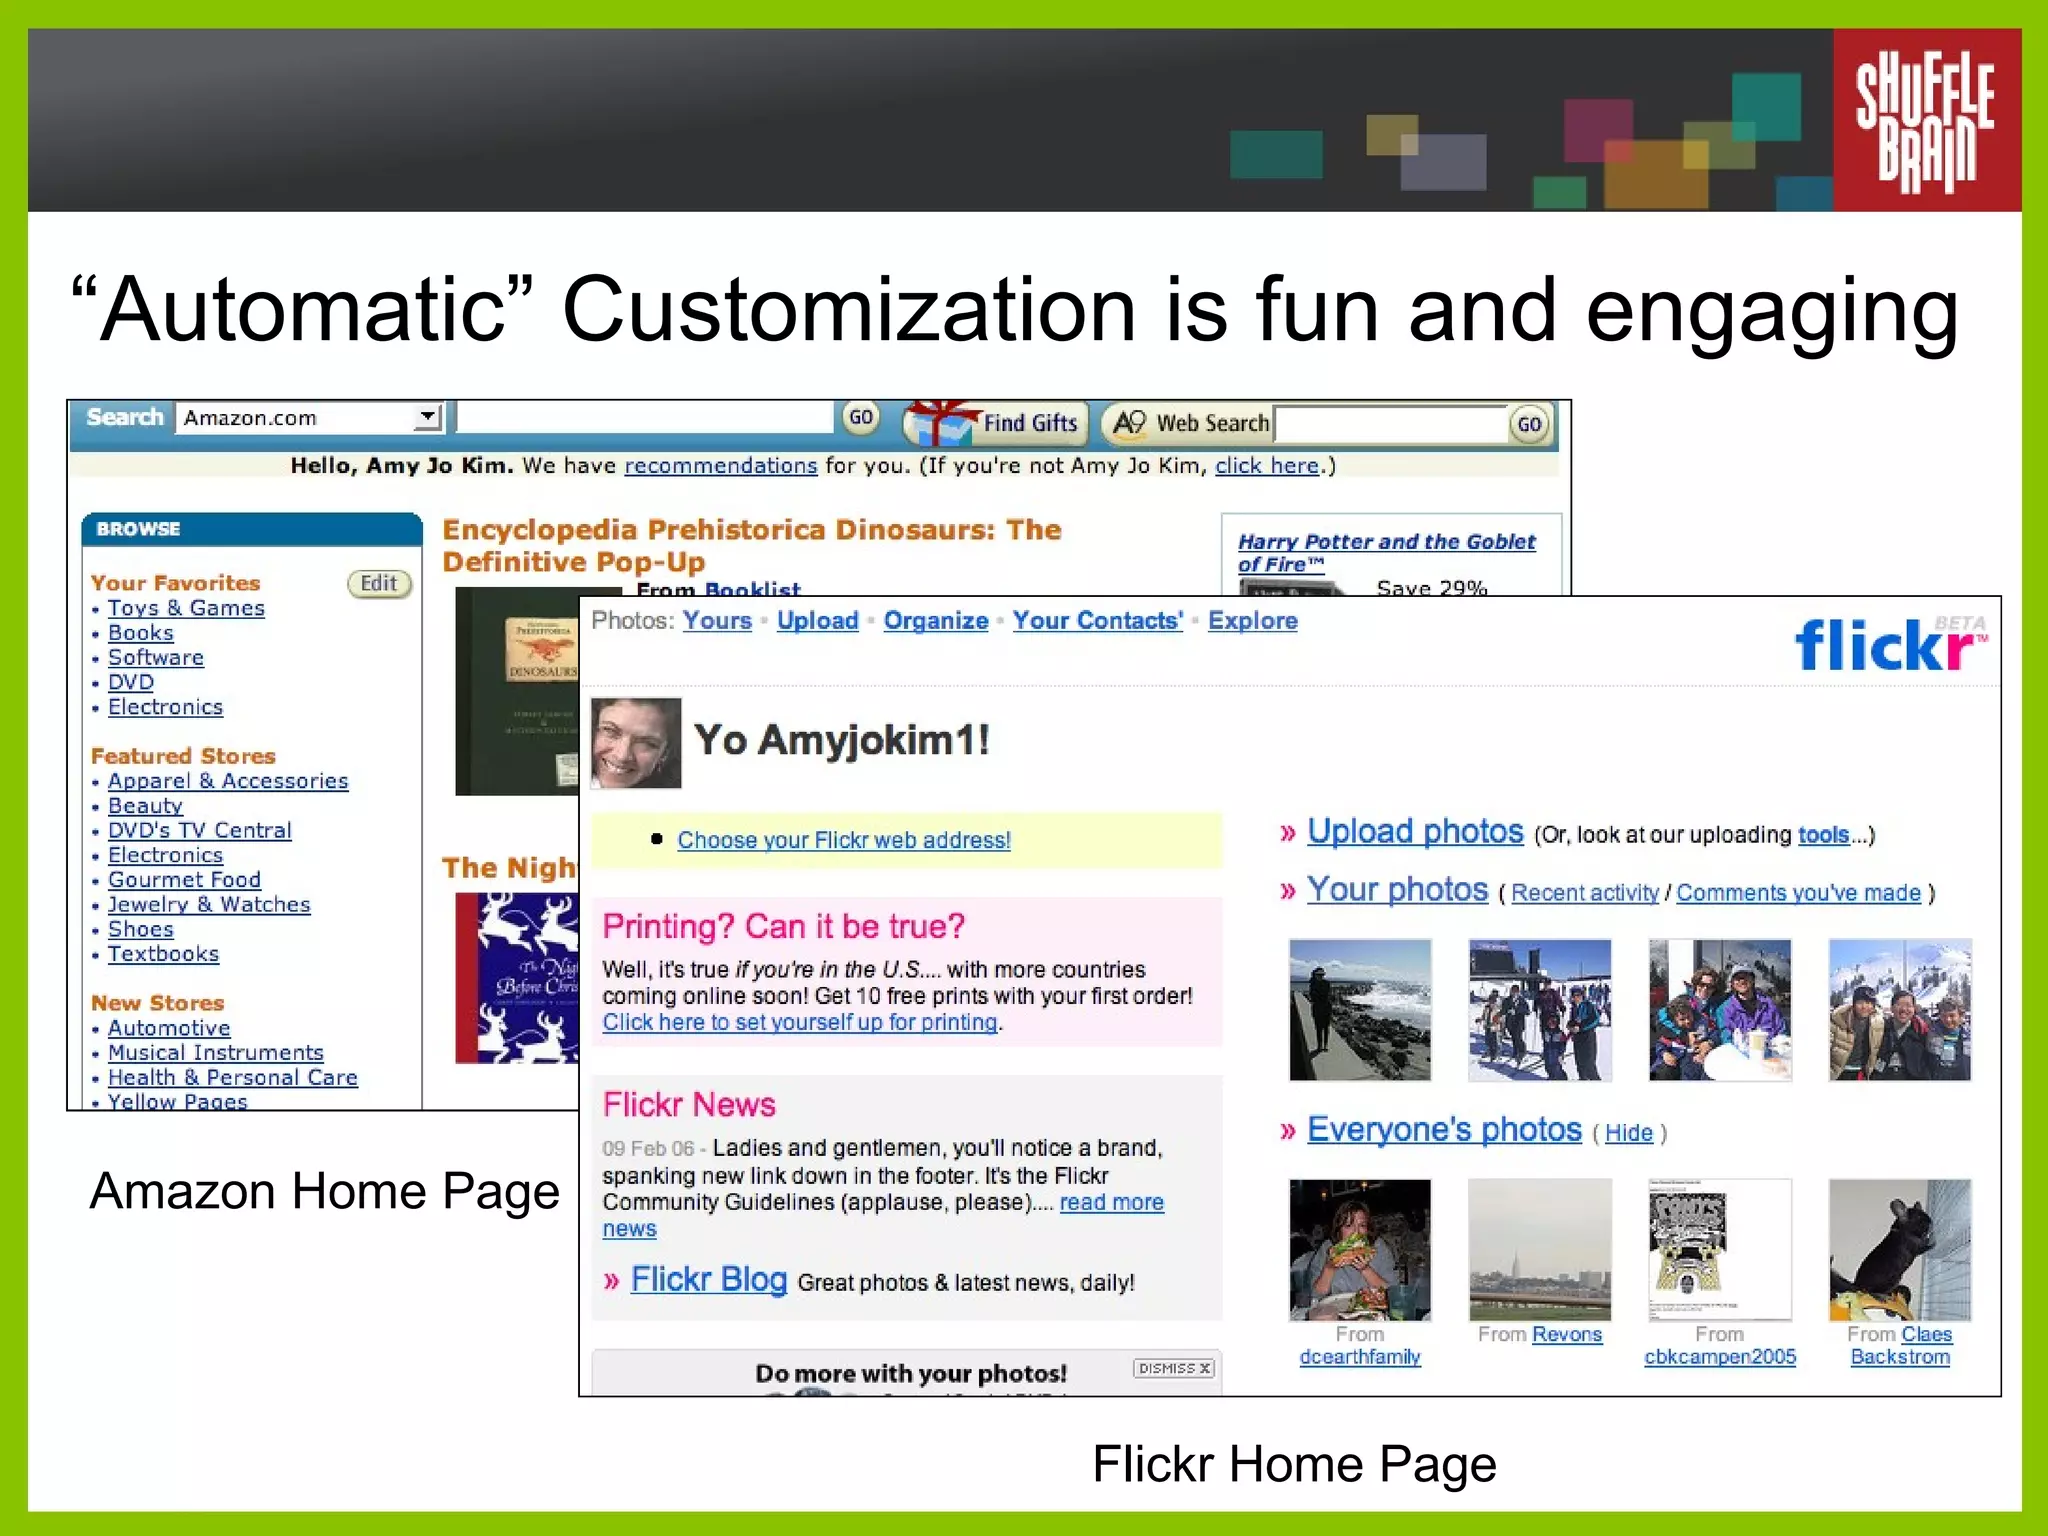Open your photo with purple jacket skier
Screen dimensions: 2048x1536
1720,1010
